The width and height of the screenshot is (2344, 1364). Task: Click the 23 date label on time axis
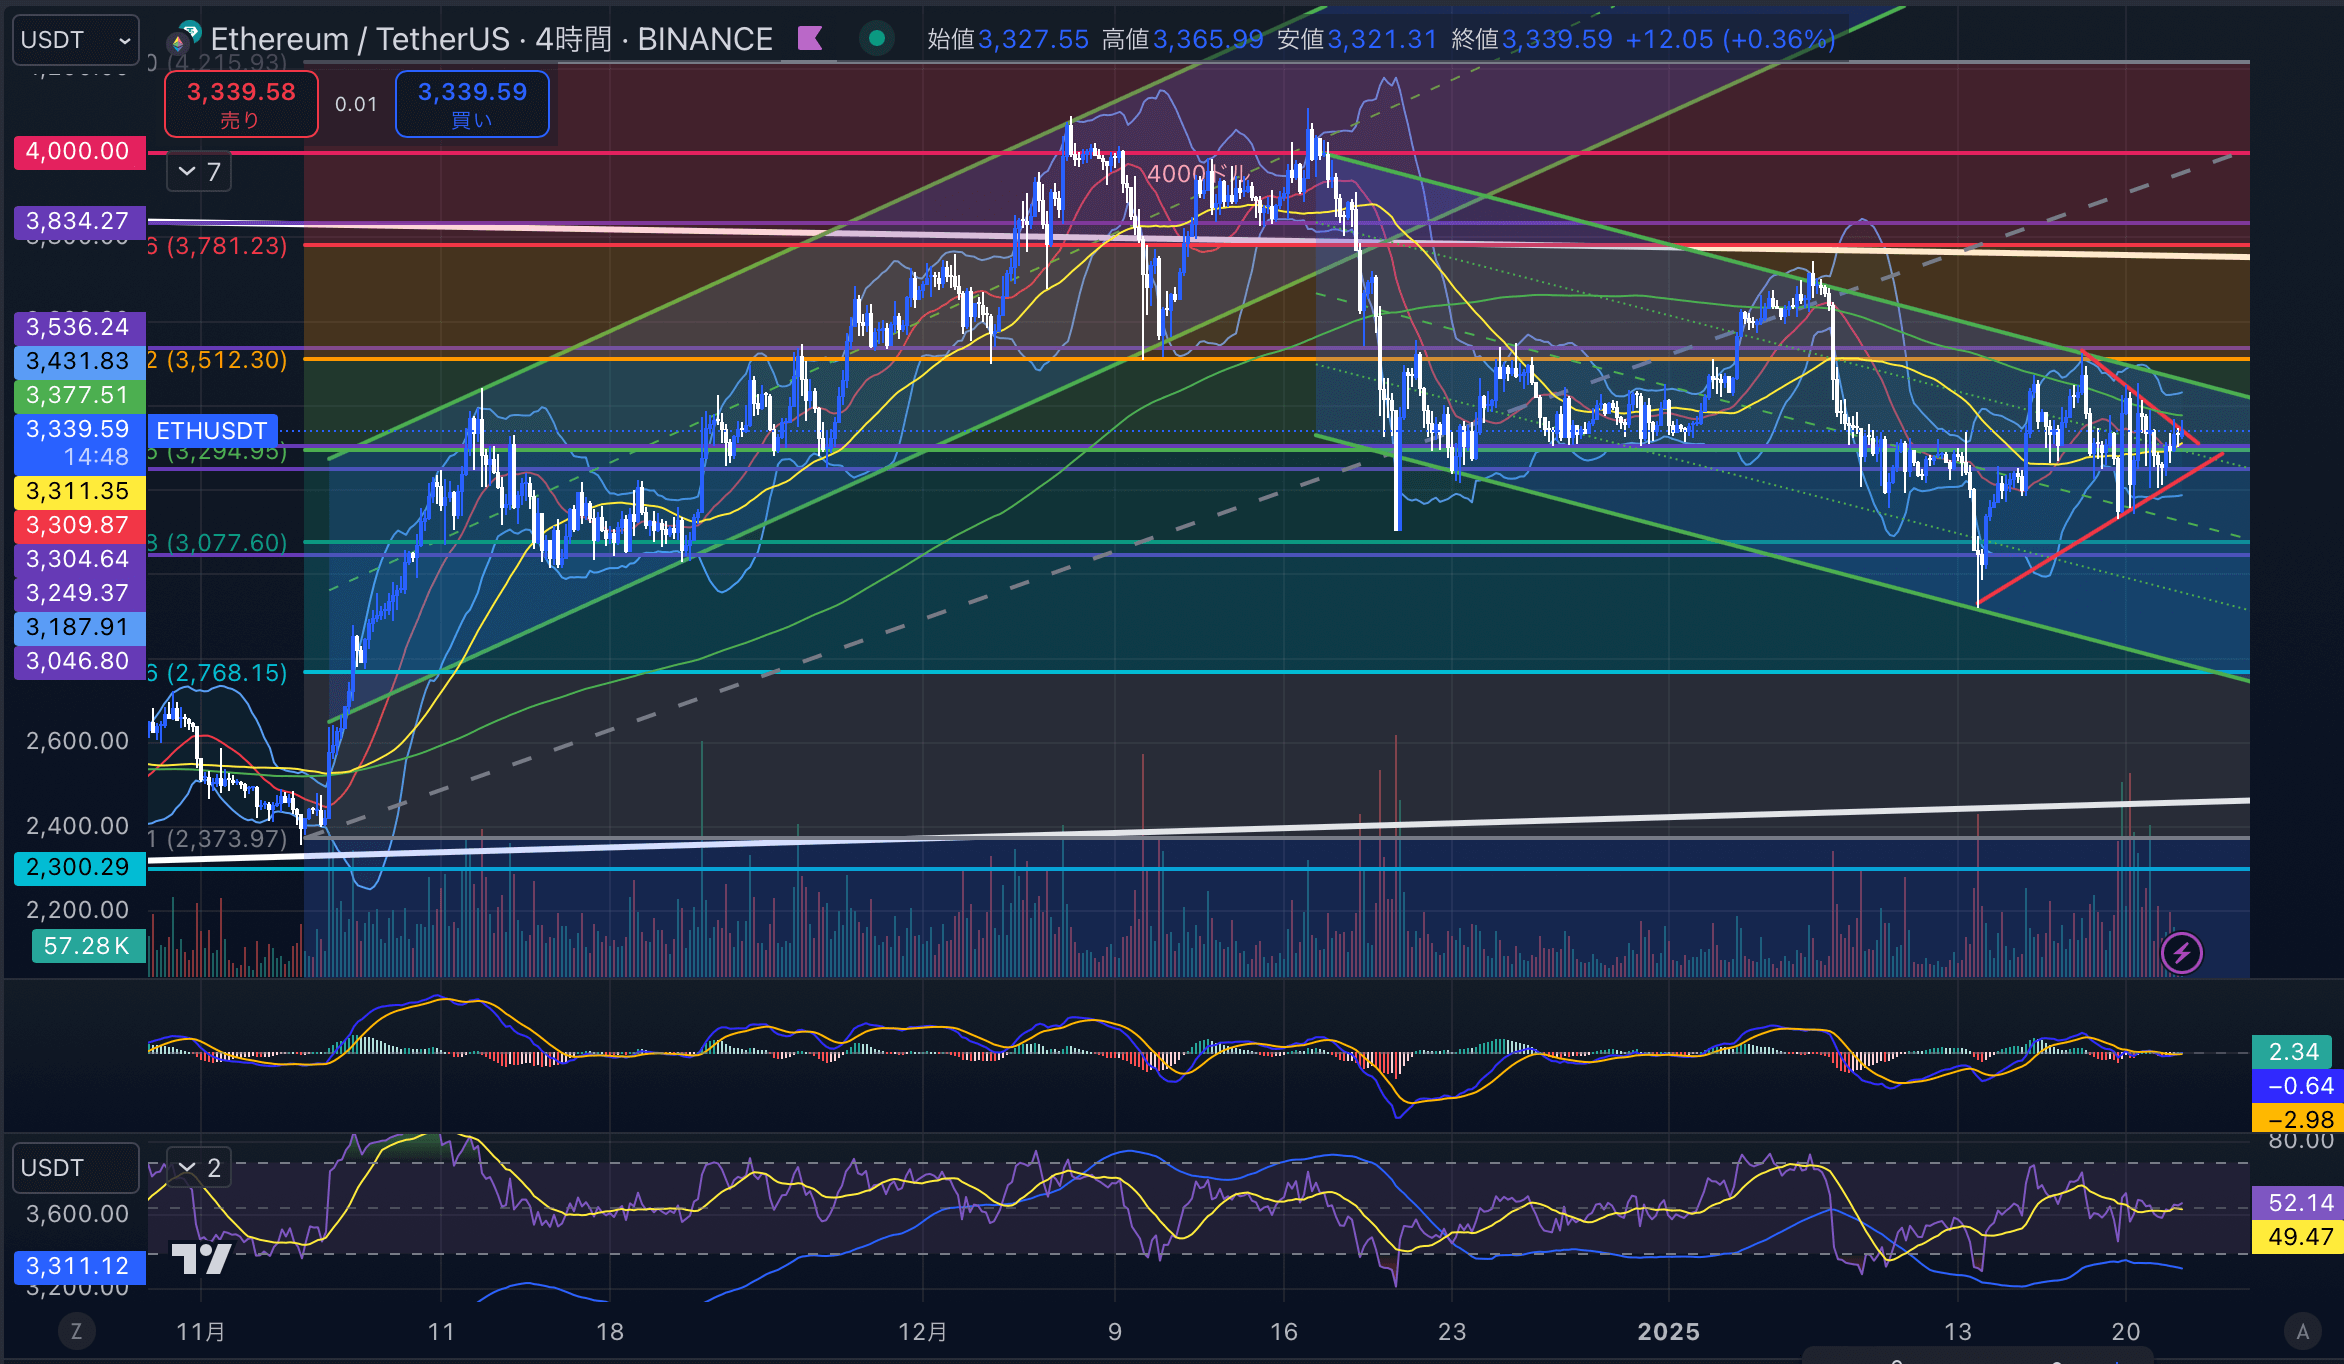[1452, 1332]
